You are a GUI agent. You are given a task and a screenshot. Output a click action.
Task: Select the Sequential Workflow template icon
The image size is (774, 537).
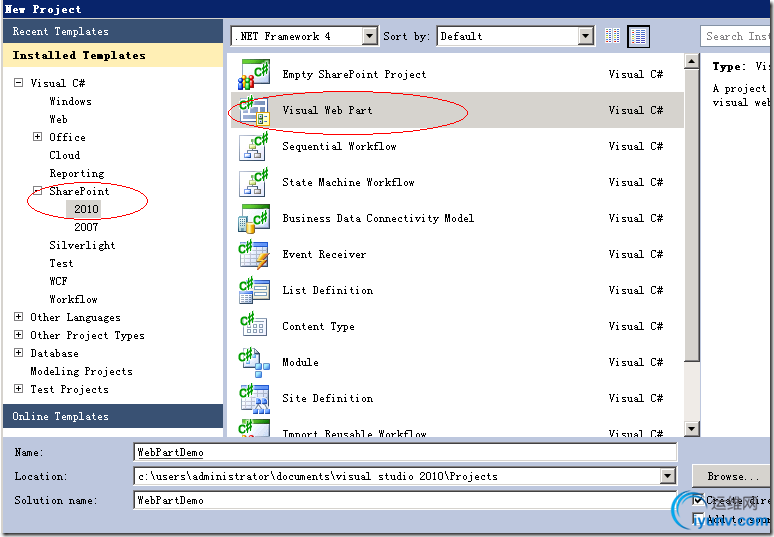point(254,147)
